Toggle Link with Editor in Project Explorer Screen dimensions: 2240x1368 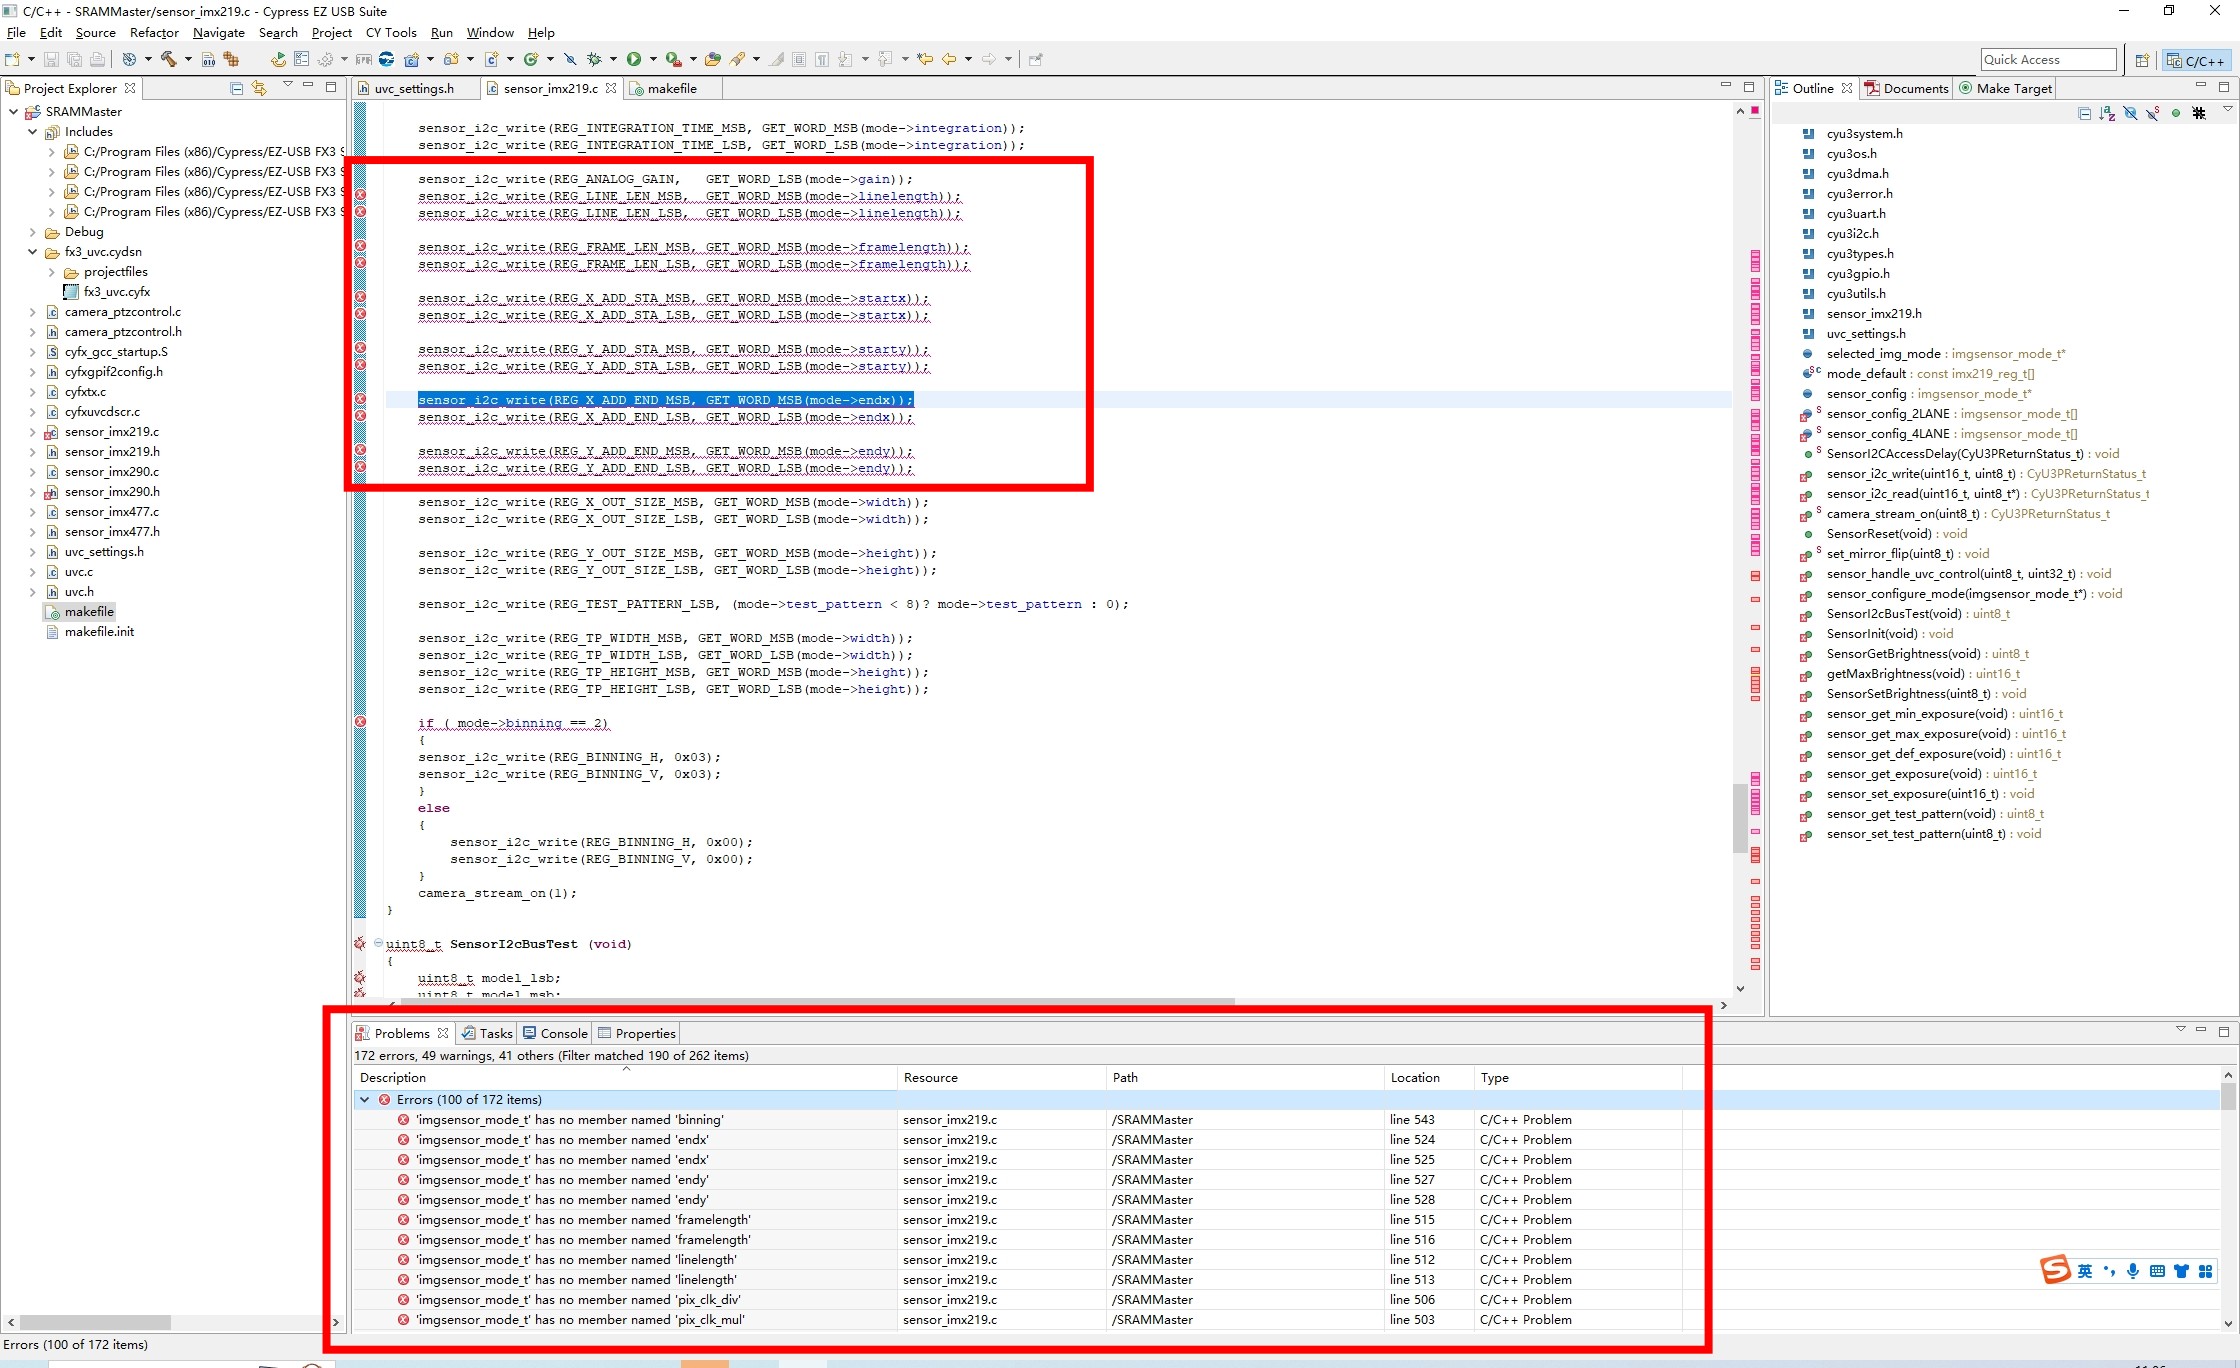259,87
